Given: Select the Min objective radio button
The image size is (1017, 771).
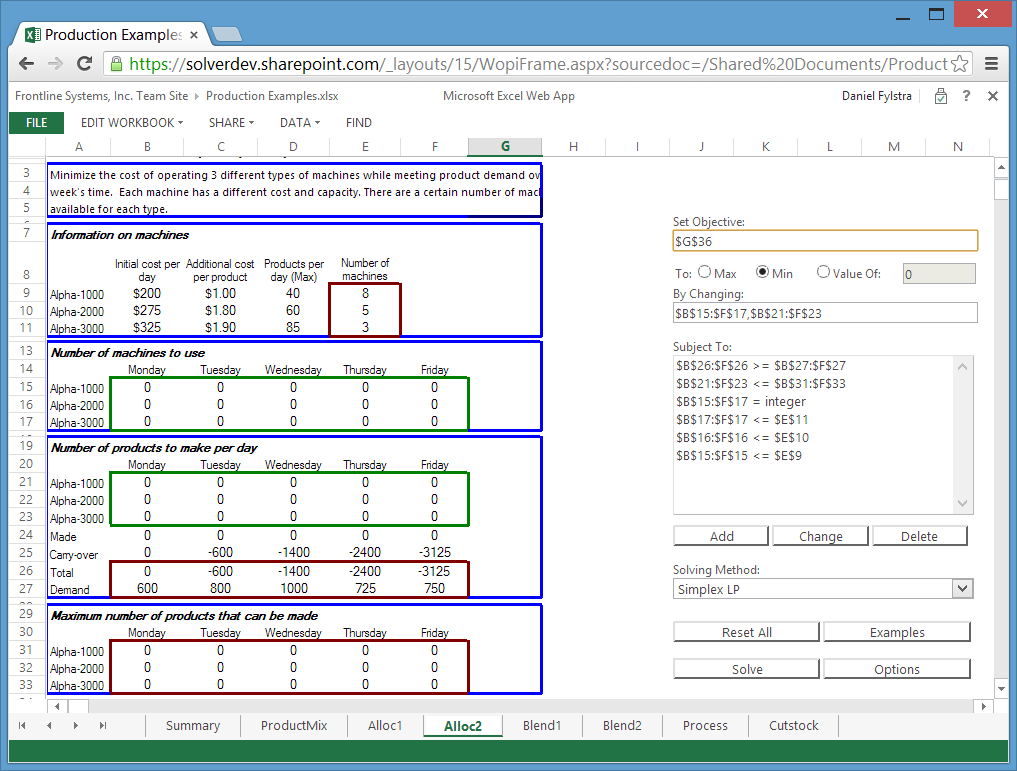Looking at the screenshot, I should tap(763, 272).
